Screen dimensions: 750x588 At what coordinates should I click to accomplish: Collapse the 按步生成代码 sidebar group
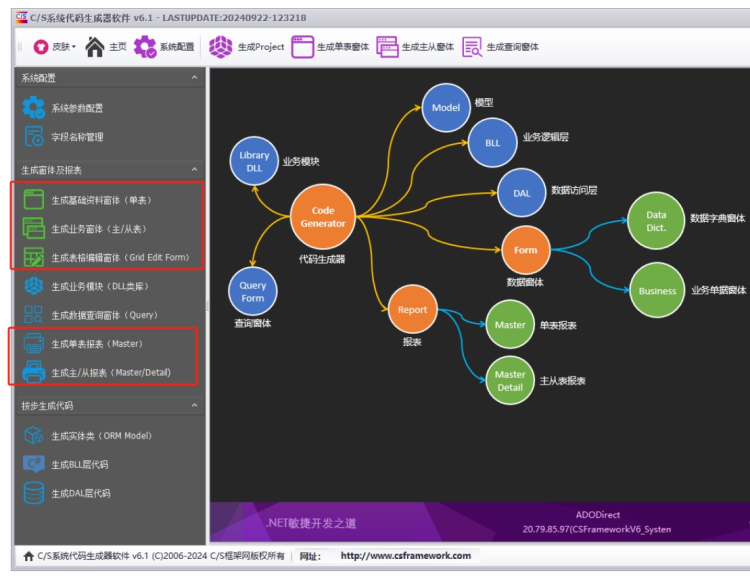[194, 406]
